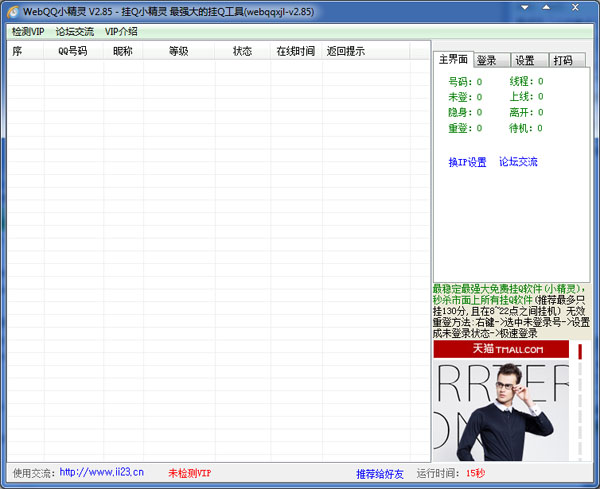
Task: Sort by the 等级 column header
Action: tap(179, 51)
